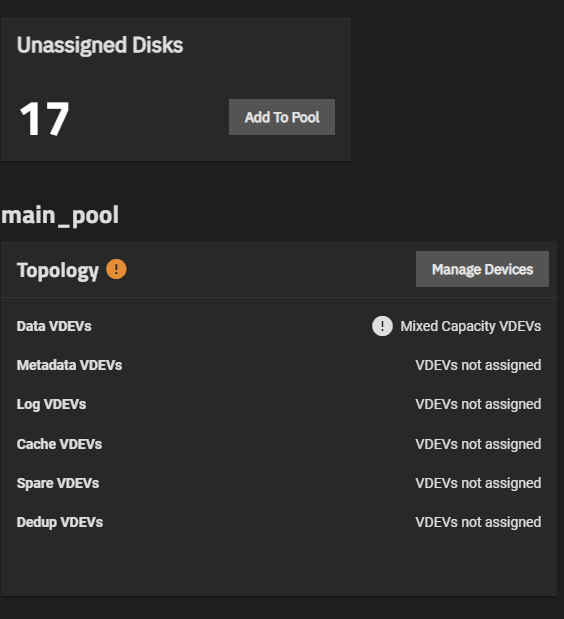Select the main_pool title
The width and height of the screenshot is (564, 619).
click(60, 216)
